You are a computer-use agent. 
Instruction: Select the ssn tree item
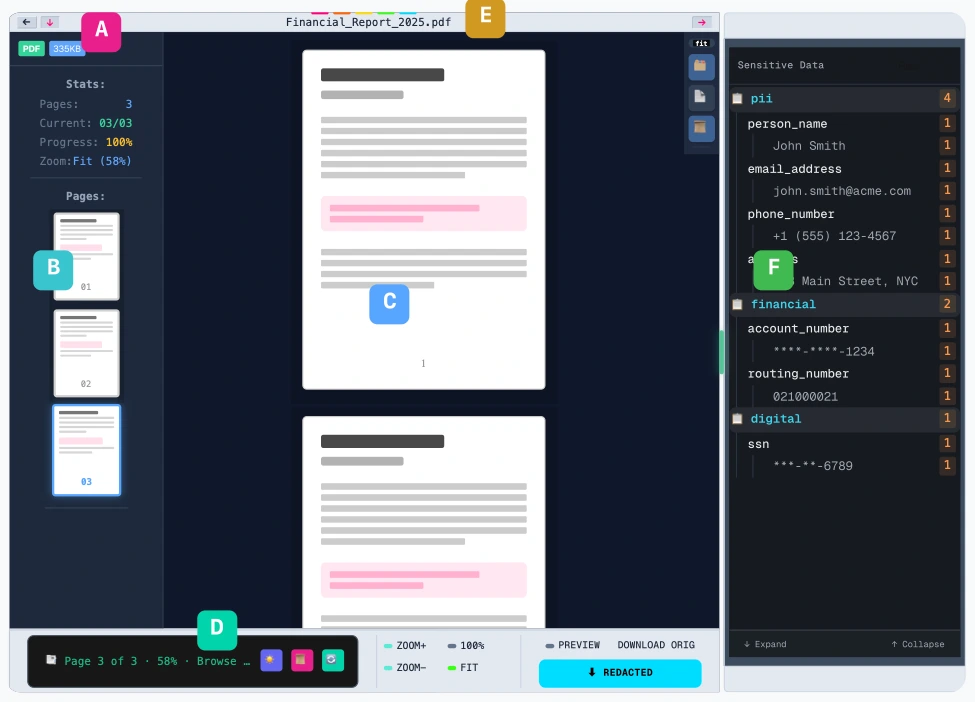846,444
